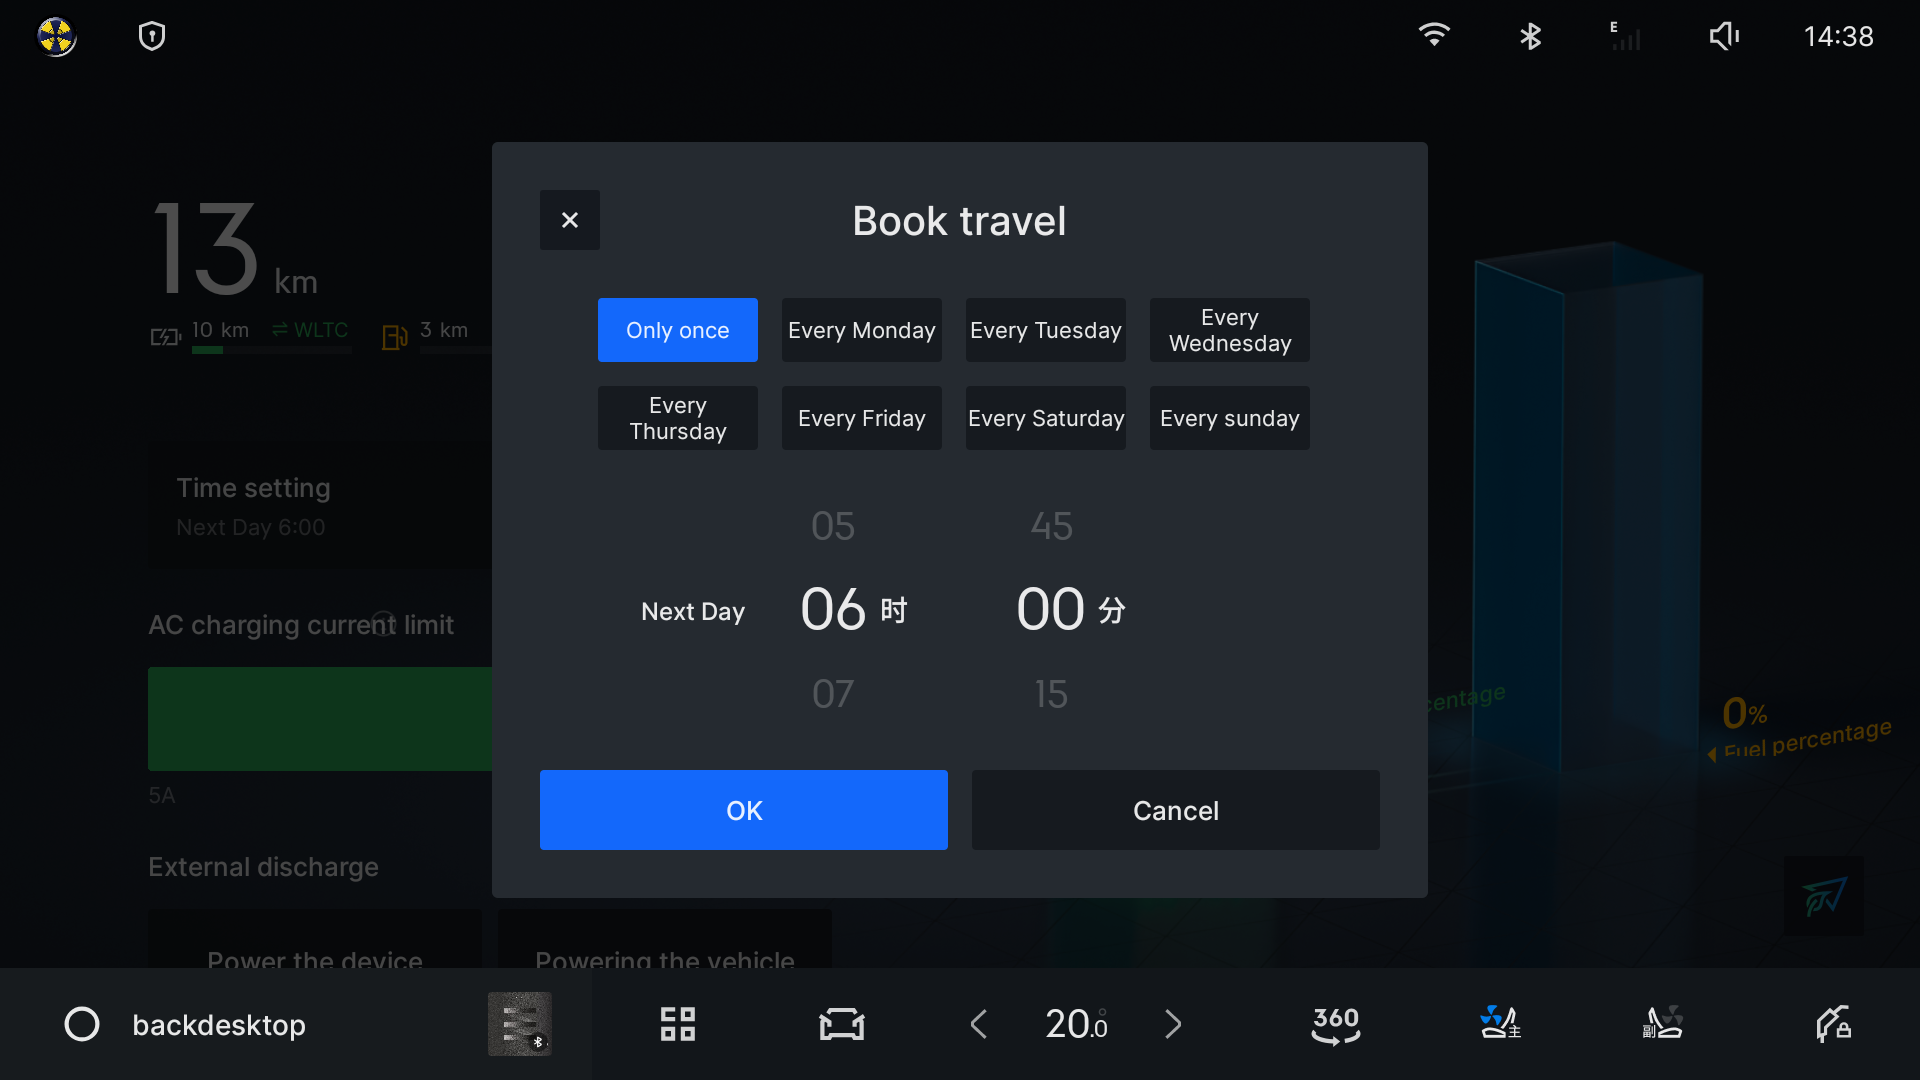This screenshot has width=1920, height=1080.
Task: Open driver seat ventilation control
Action: pyautogui.click(x=1499, y=1024)
